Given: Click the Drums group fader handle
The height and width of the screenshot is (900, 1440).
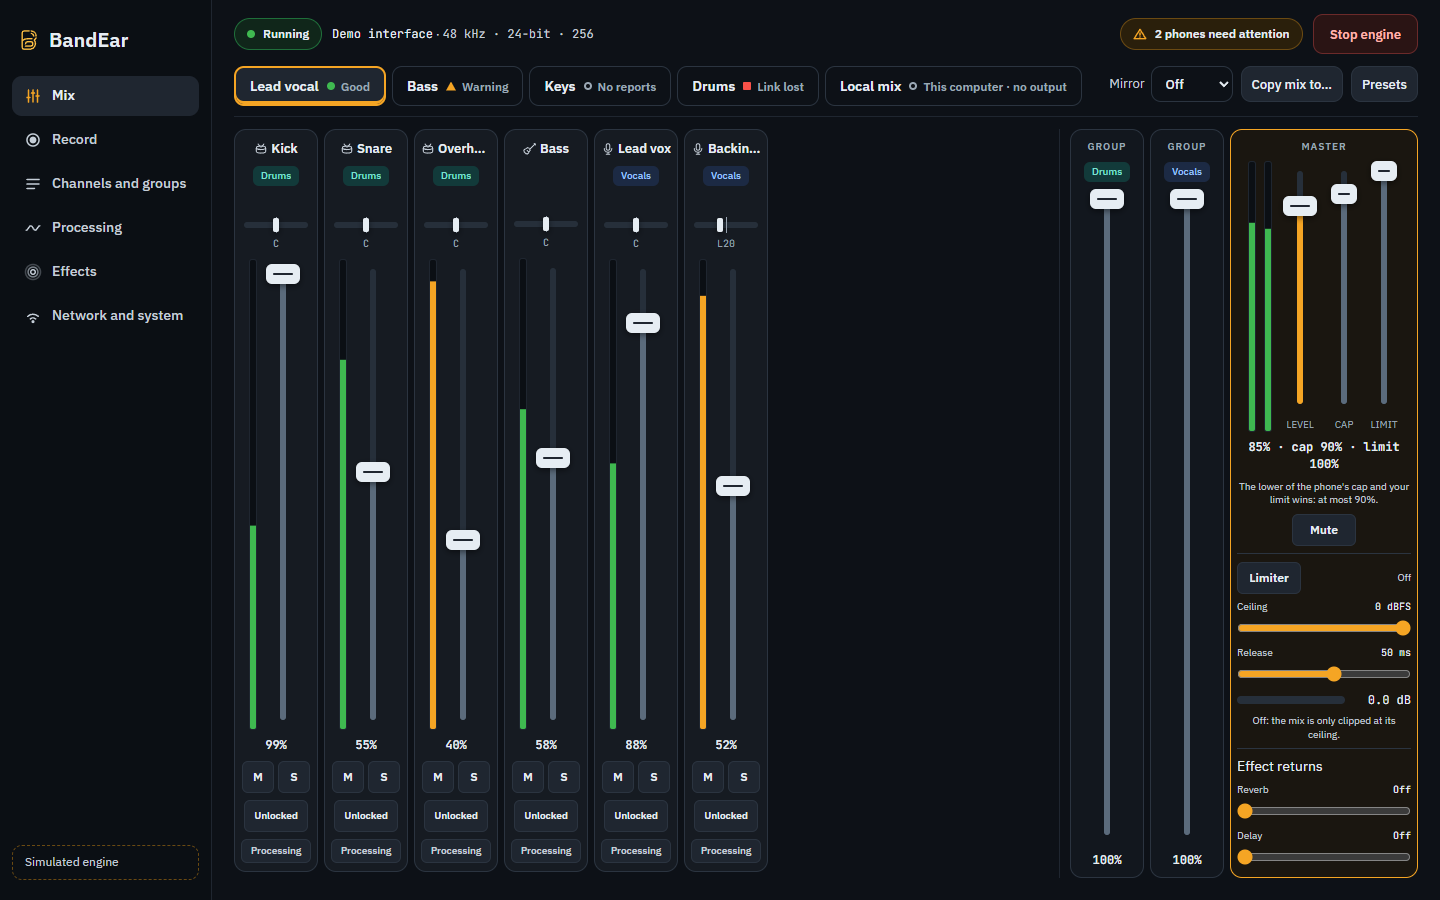Looking at the screenshot, I should [x=1107, y=199].
